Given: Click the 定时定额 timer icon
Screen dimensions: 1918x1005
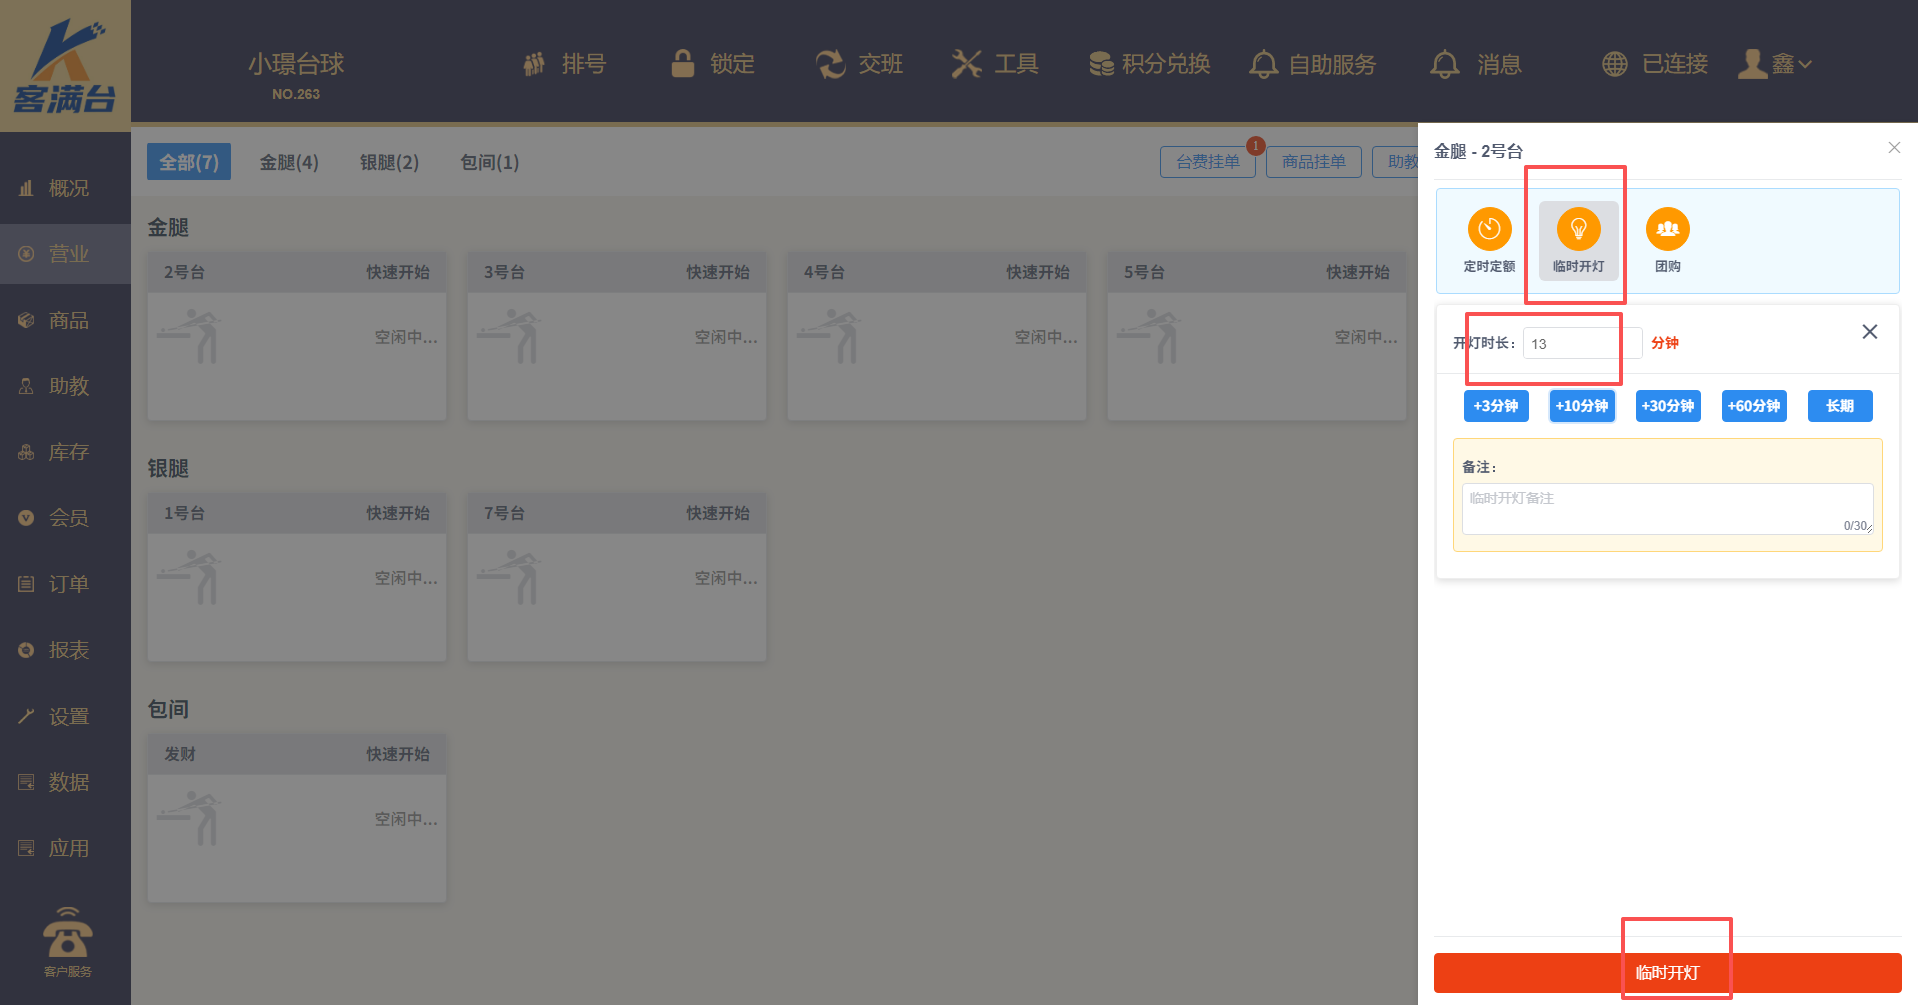Looking at the screenshot, I should pos(1489,230).
